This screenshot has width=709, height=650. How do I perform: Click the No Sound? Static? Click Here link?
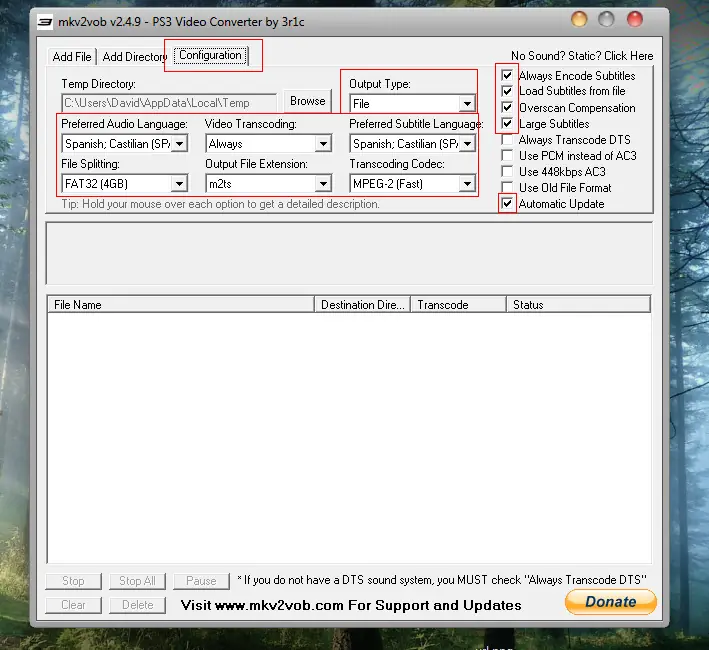pos(582,56)
